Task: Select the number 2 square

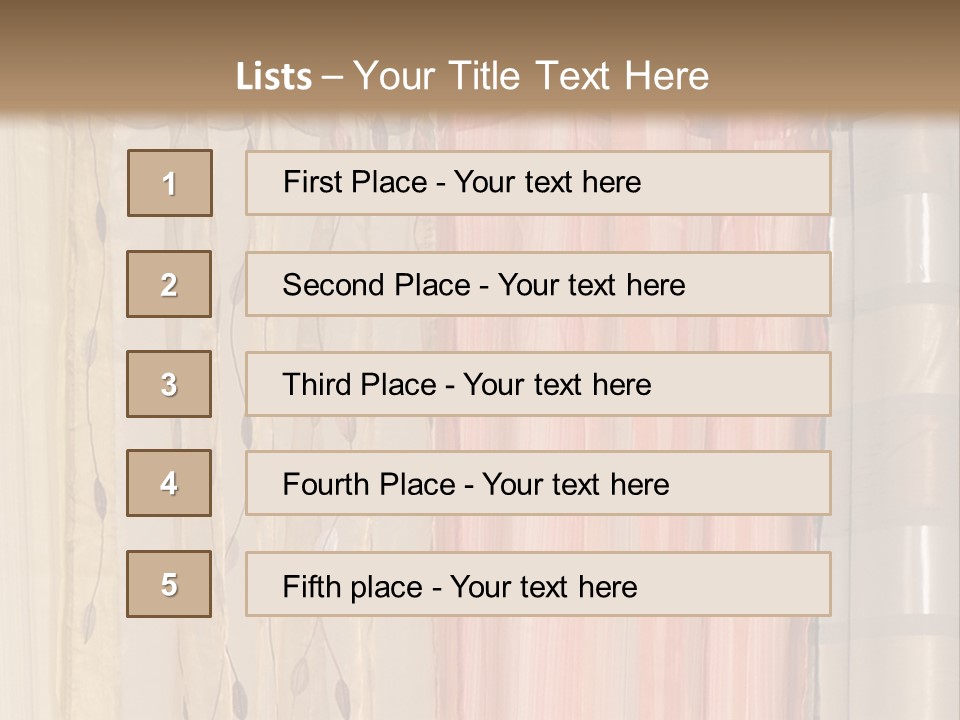Action: 169,284
